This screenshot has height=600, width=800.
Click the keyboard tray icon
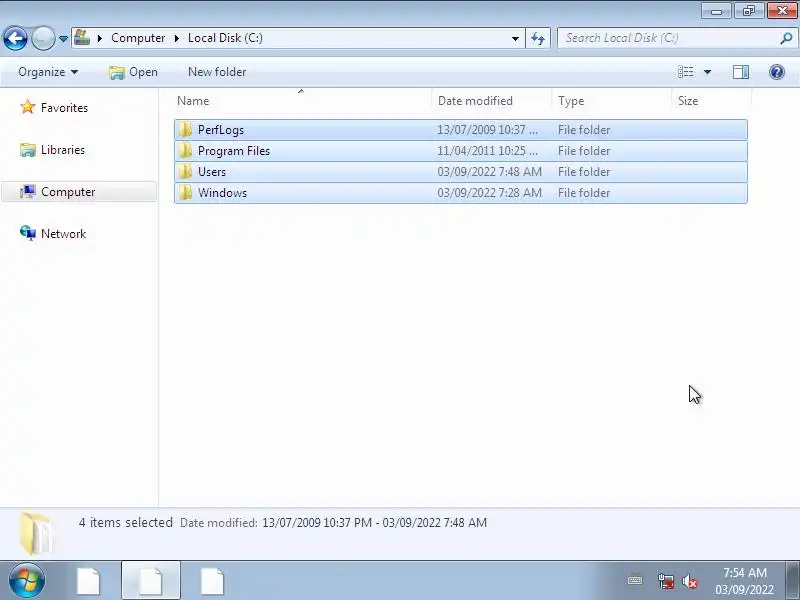(x=635, y=580)
